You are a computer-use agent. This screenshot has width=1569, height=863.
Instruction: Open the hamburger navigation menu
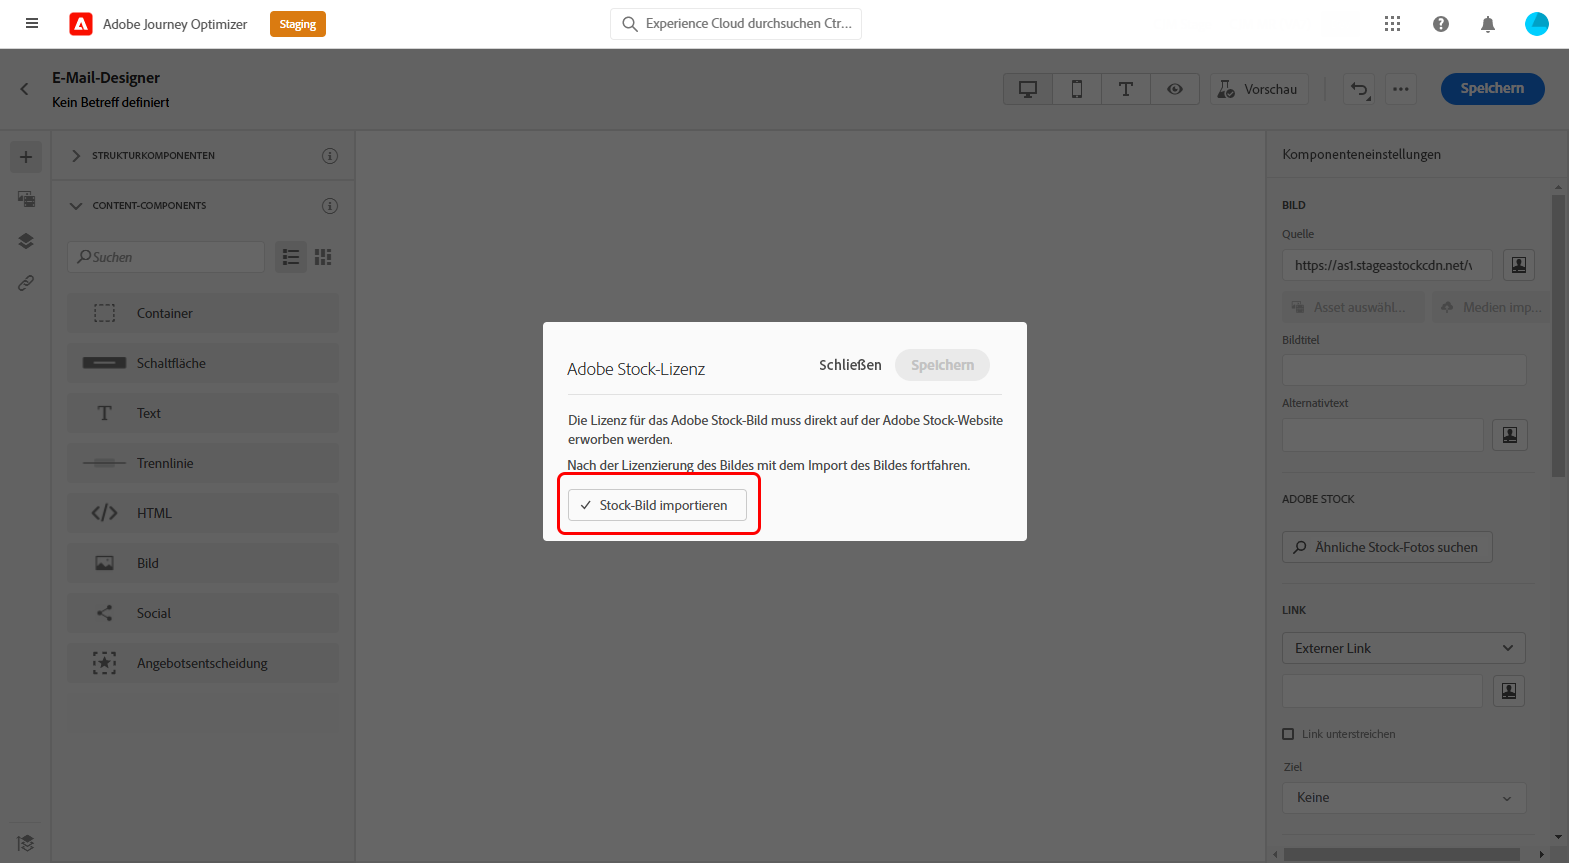pos(32,24)
